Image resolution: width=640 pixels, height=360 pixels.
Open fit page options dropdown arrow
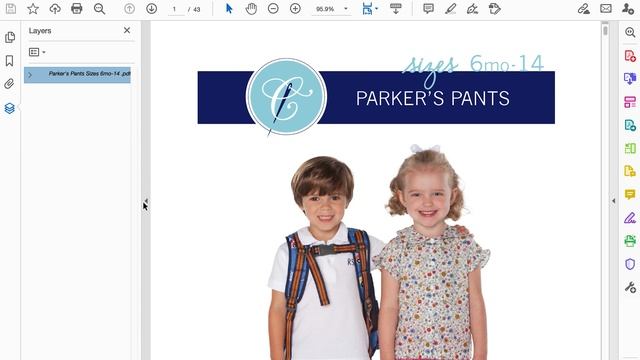coord(376,9)
